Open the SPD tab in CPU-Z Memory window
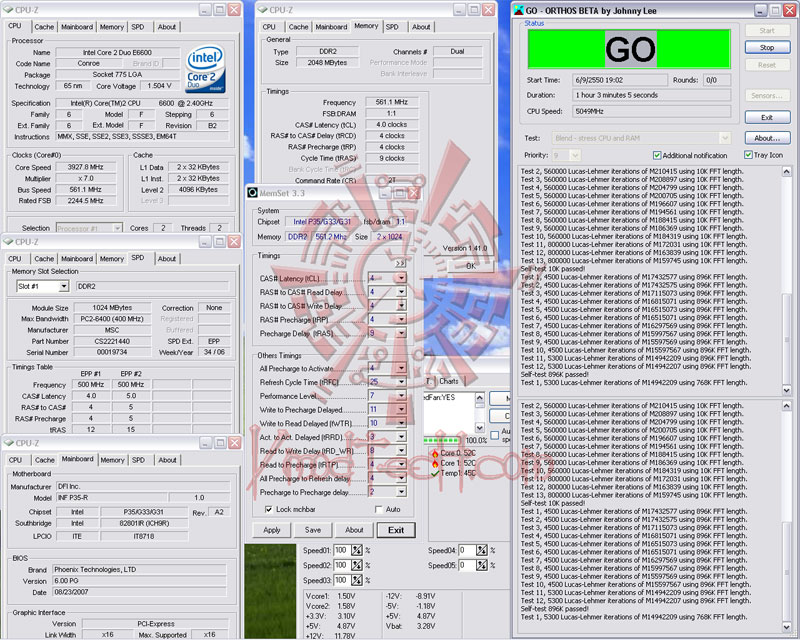 point(392,27)
